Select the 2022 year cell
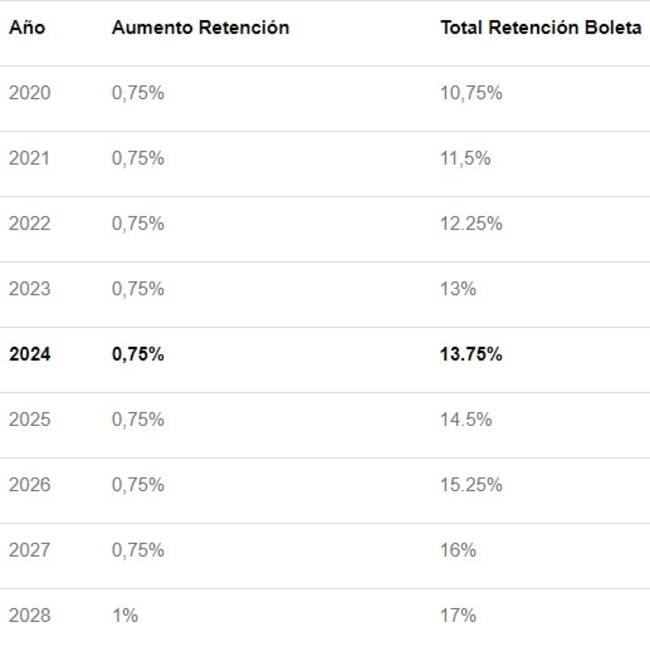The height and width of the screenshot is (647, 650). [29, 224]
